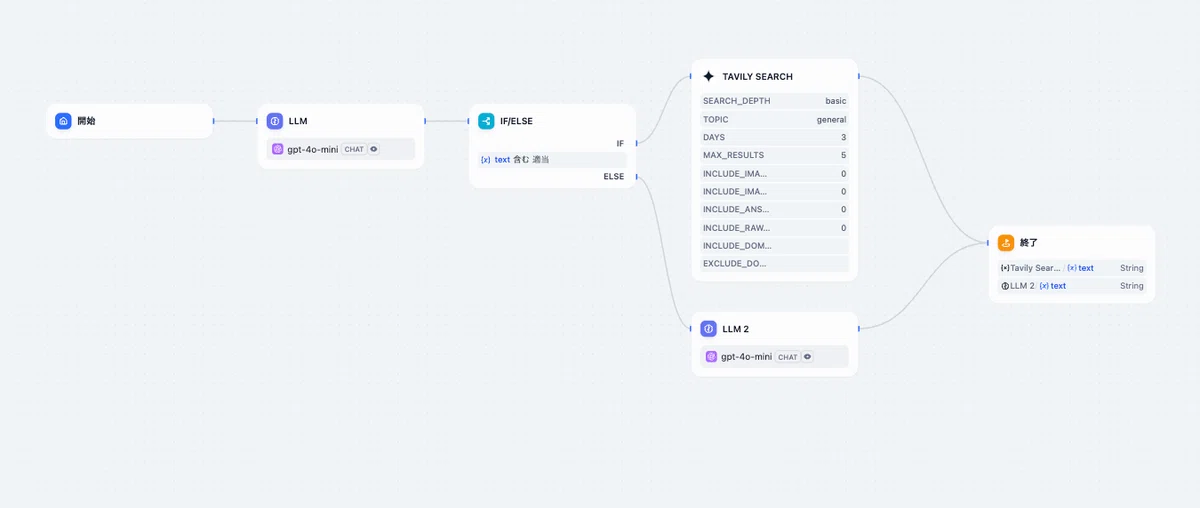The image size is (1200, 508).
Task: Click the IF label in IF/ELSE node
Action: point(620,144)
